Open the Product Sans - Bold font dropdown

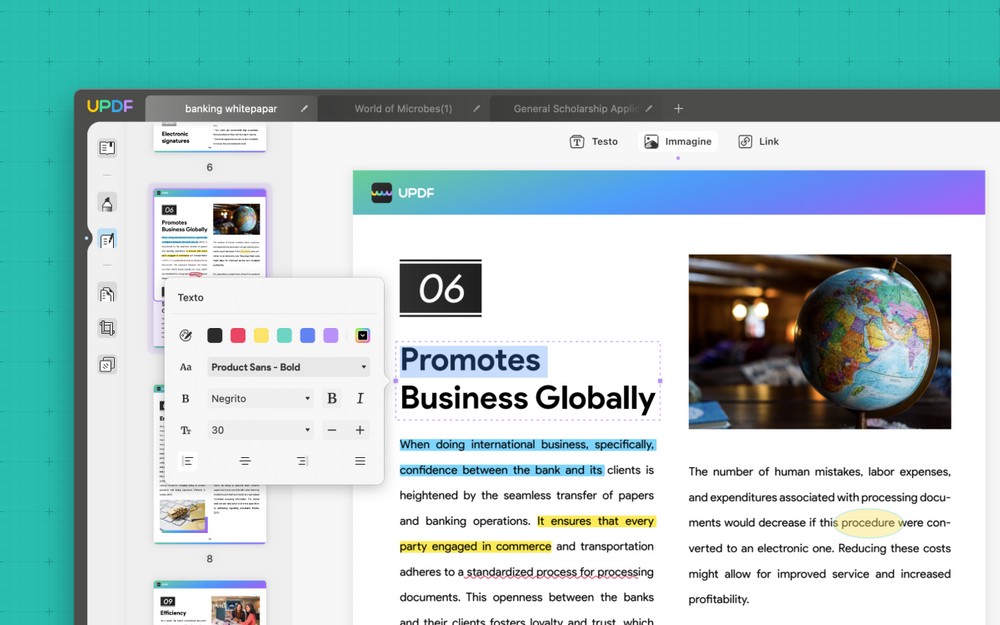(x=288, y=367)
